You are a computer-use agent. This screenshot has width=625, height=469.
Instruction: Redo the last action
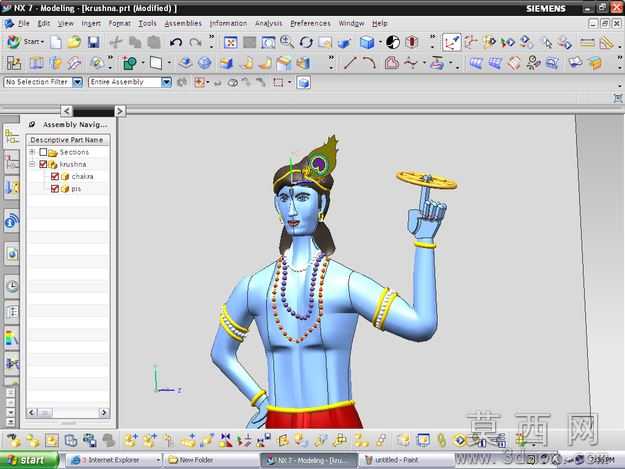pyautogui.click(x=195, y=42)
